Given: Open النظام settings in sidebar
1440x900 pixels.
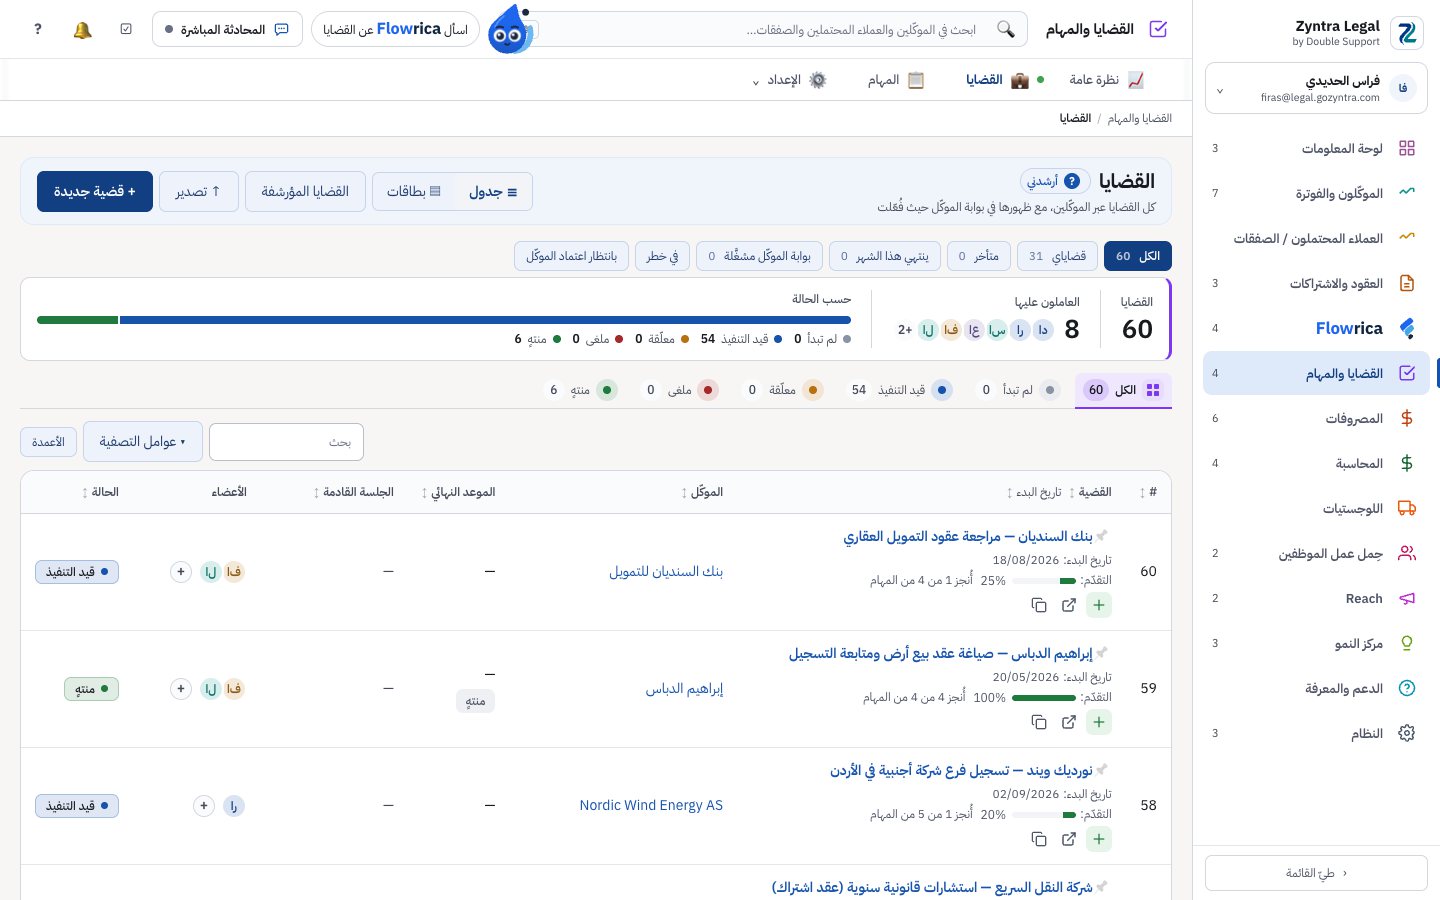Looking at the screenshot, I should [1316, 733].
